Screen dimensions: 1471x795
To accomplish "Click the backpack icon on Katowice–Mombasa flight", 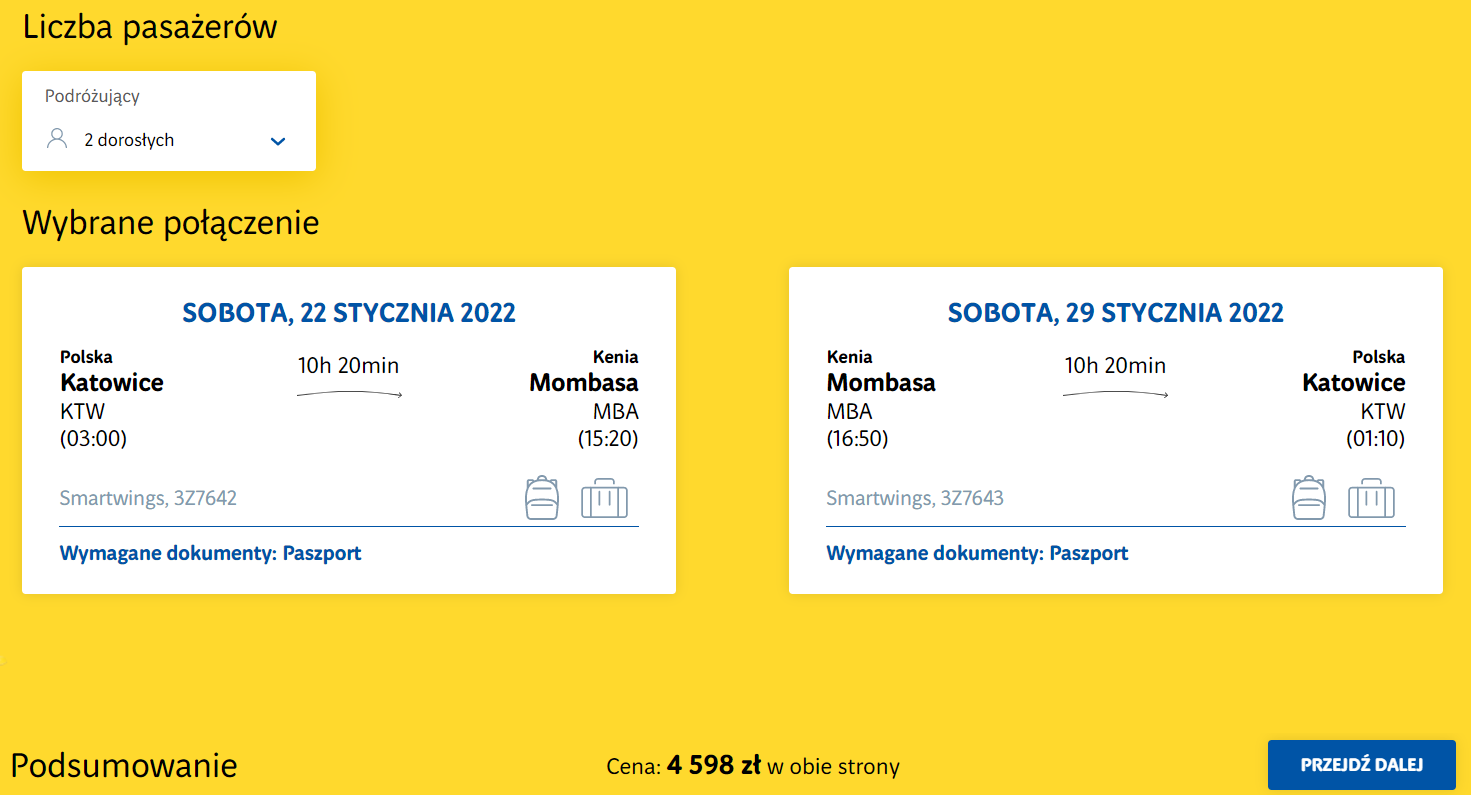I will 542,498.
